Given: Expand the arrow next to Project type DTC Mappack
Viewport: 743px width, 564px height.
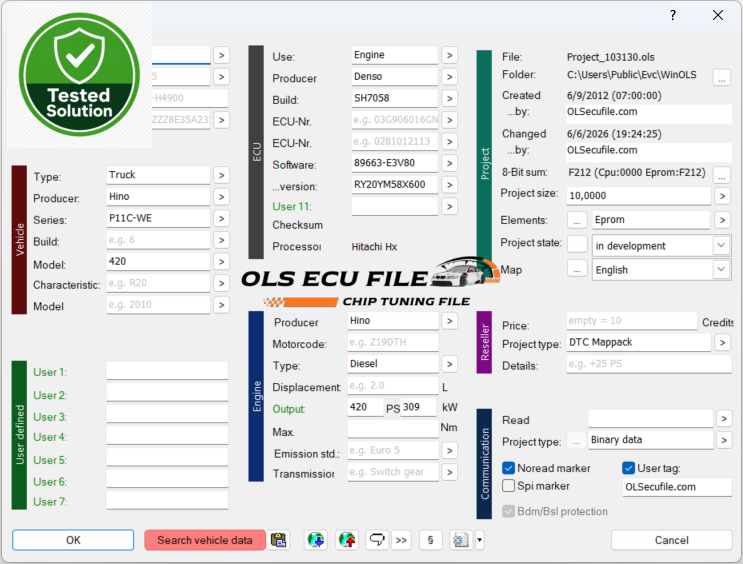Looking at the screenshot, I should pyautogui.click(x=722, y=342).
